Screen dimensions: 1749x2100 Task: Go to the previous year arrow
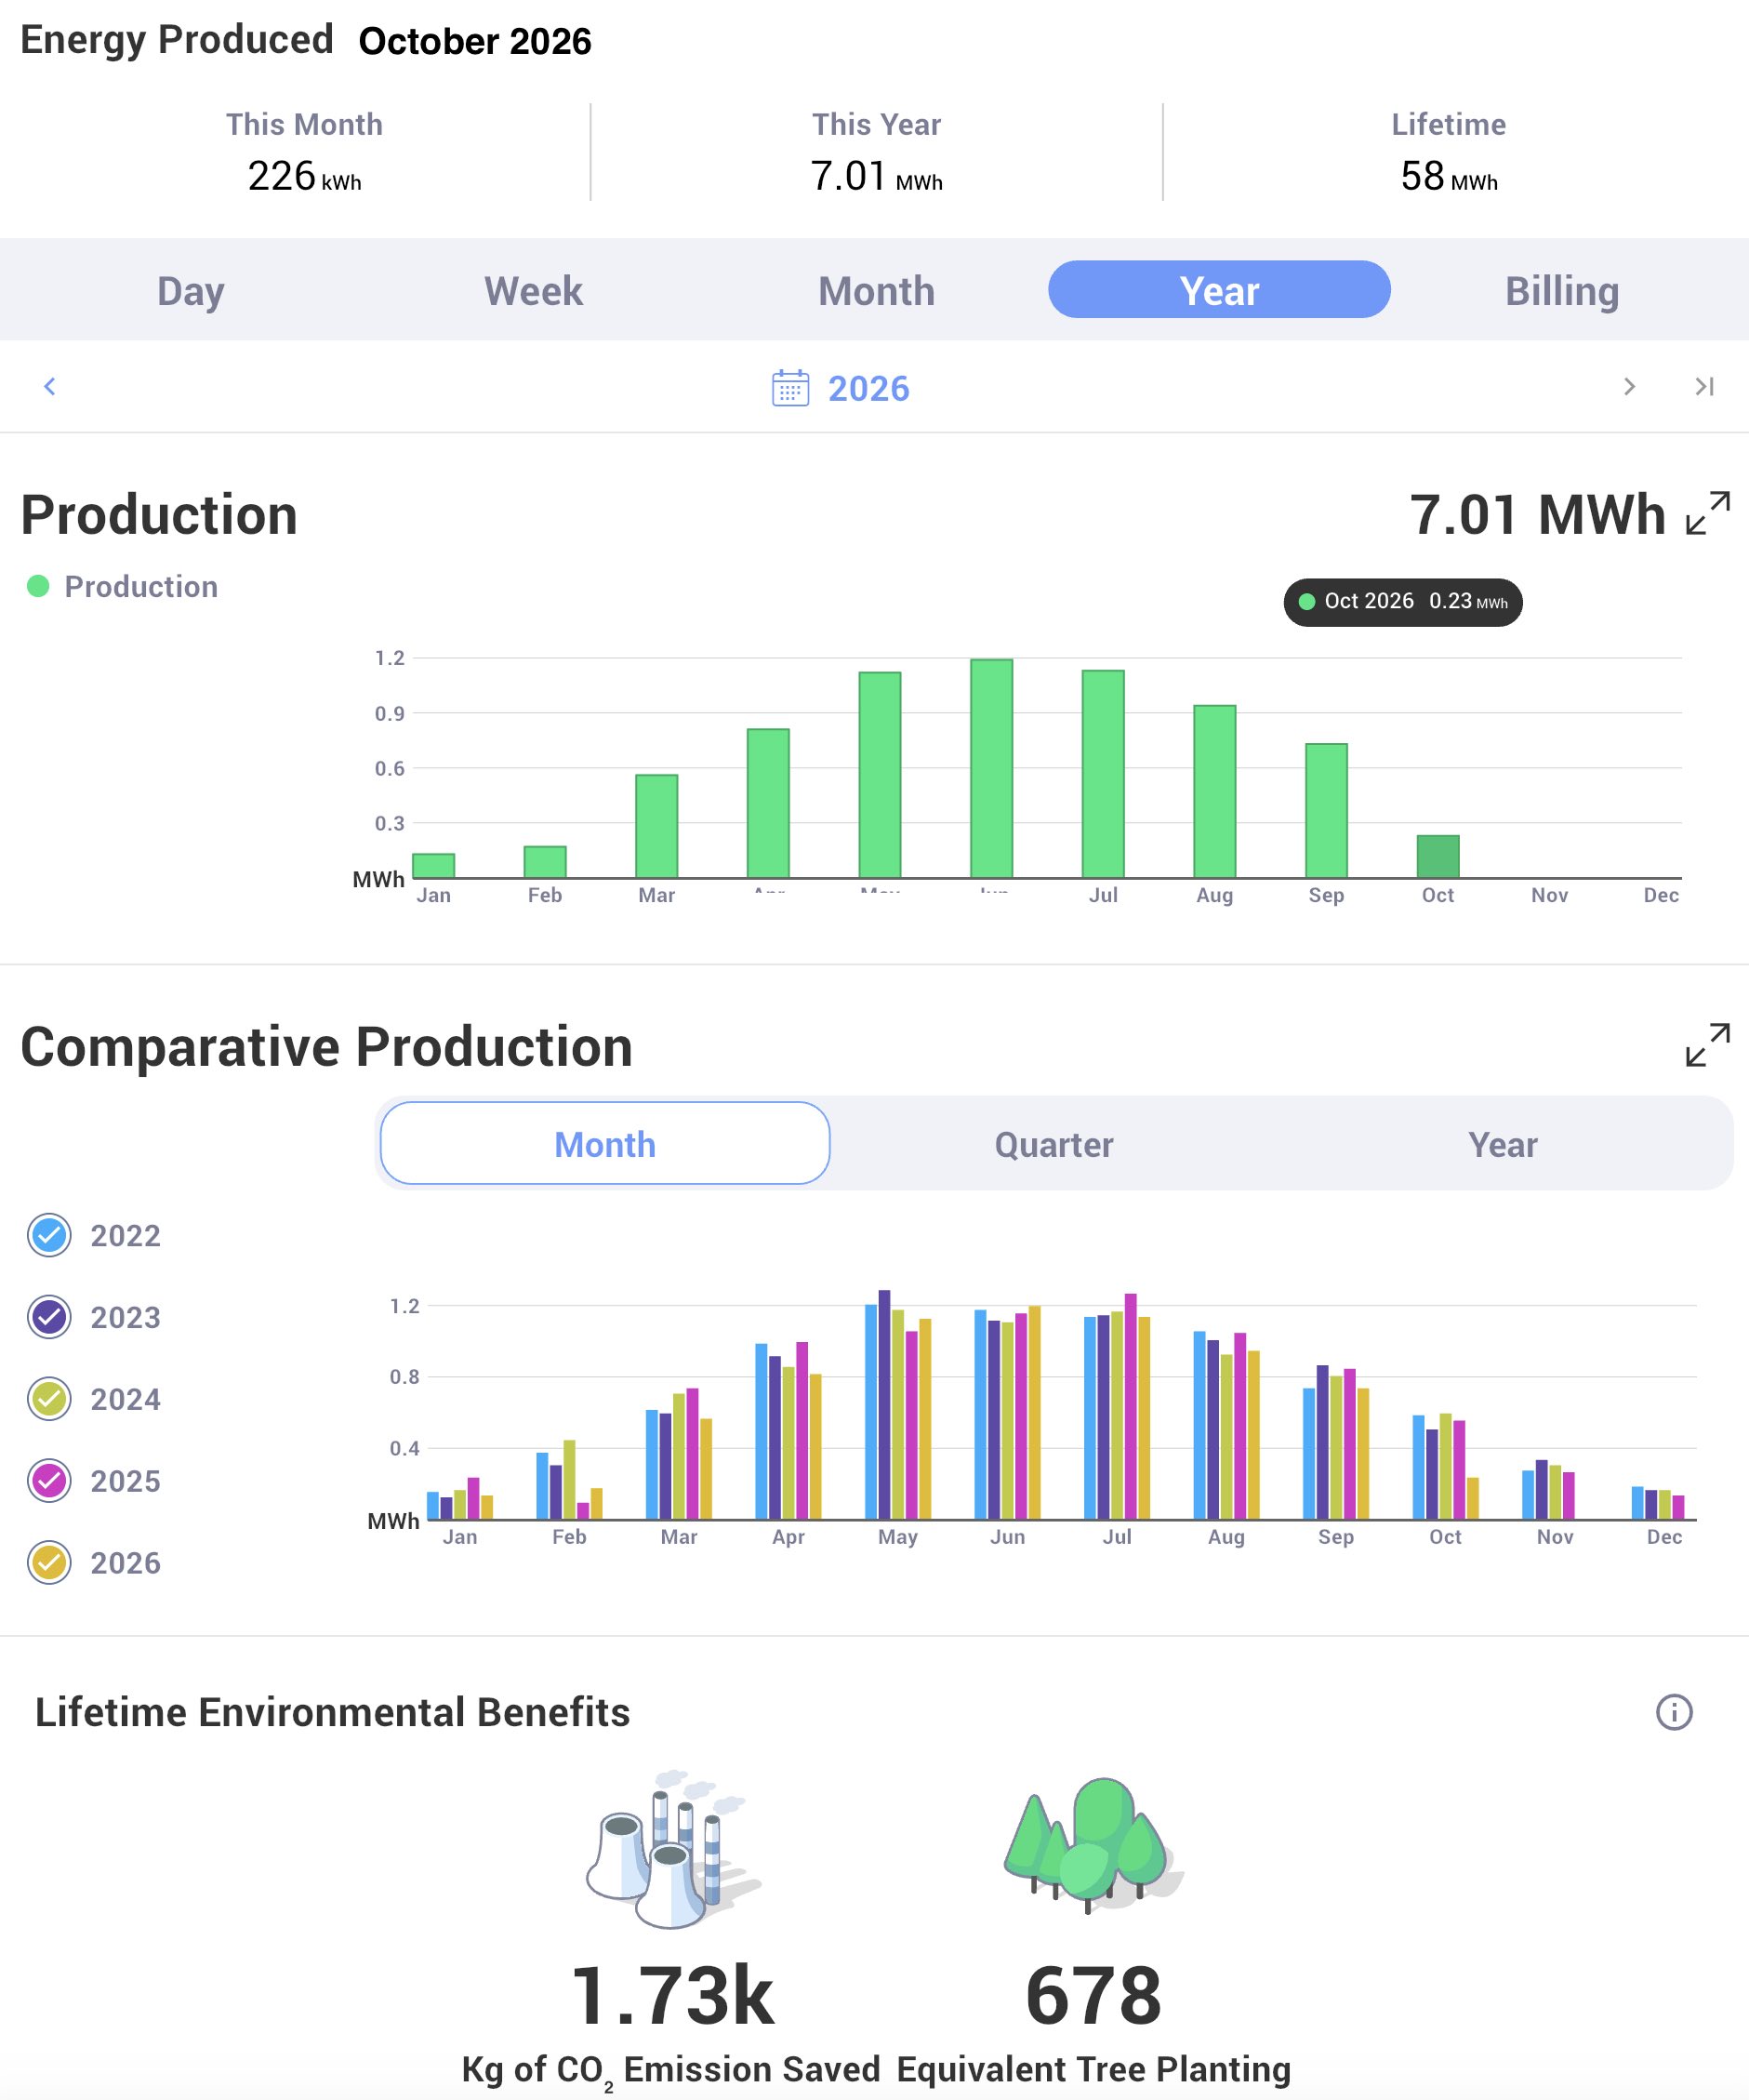[50, 386]
